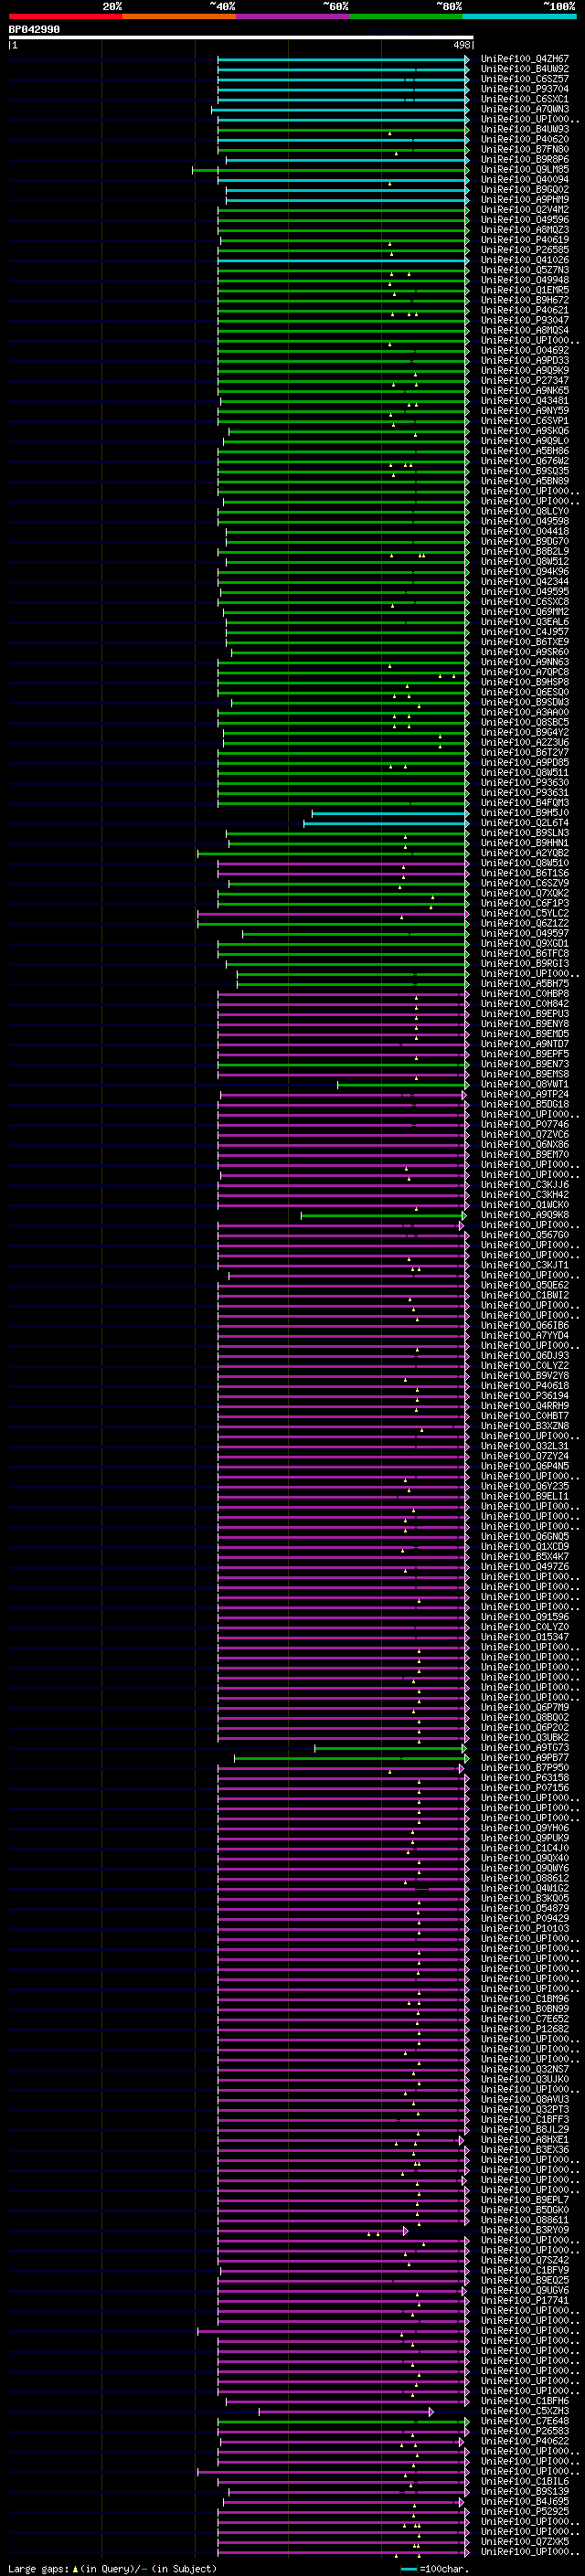Select the UniRef100_P93630 hit label
This screenshot has width=585, height=2576.
click(x=525, y=782)
